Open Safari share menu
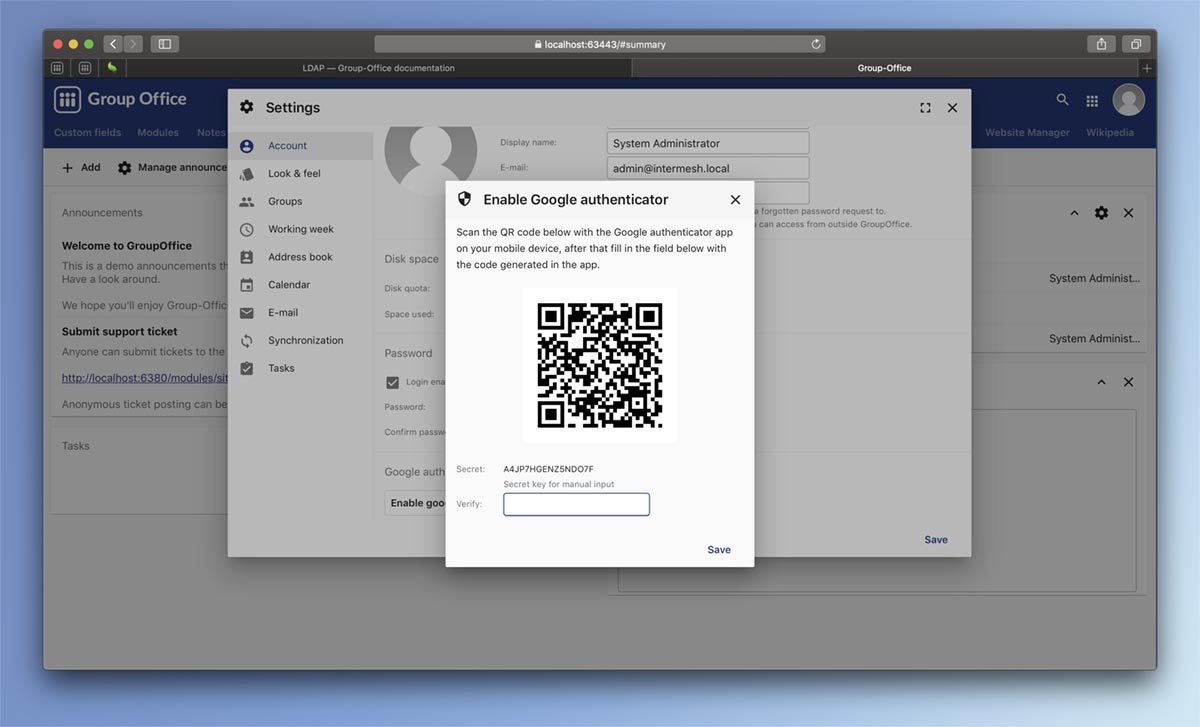The width and height of the screenshot is (1200, 727). pyautogui.click(x=1101, y=44)
